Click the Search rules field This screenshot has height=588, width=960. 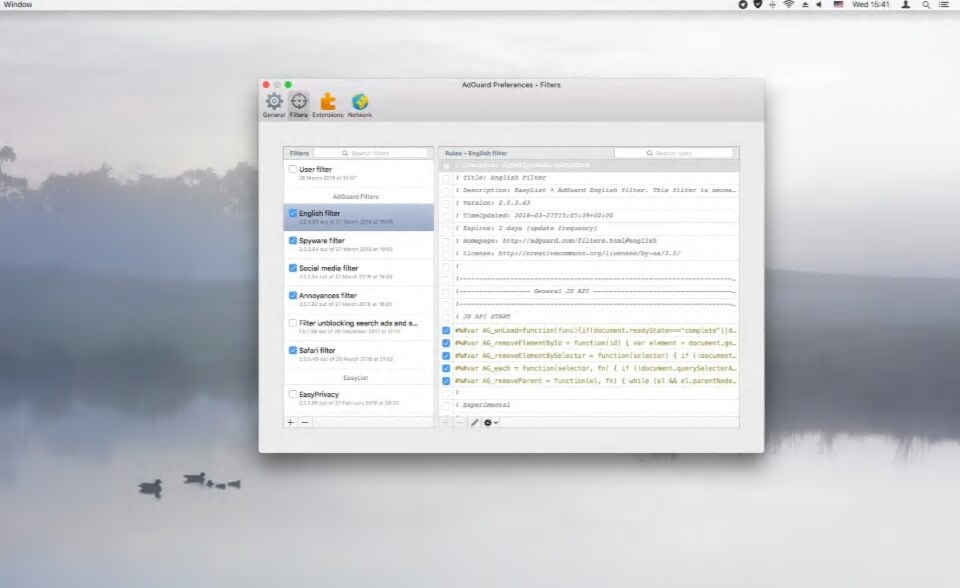(673, 153)
